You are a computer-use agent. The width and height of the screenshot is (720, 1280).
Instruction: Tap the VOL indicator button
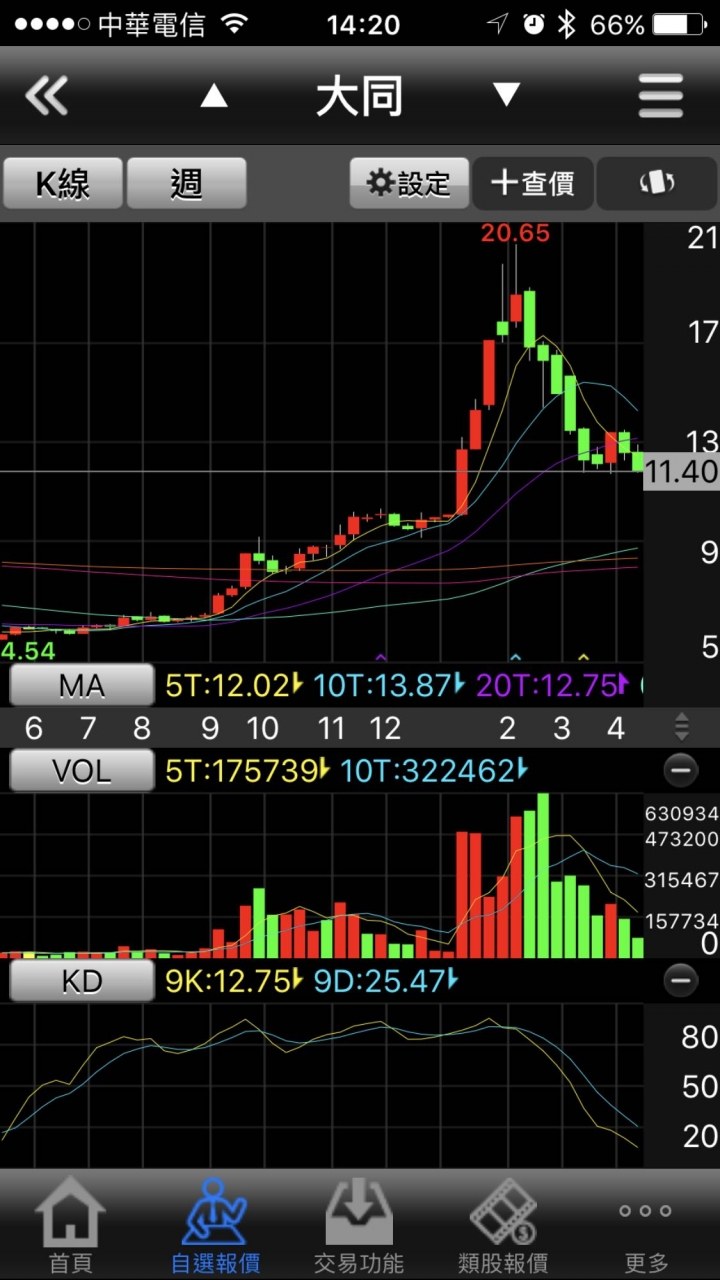[x=82, y=770]
